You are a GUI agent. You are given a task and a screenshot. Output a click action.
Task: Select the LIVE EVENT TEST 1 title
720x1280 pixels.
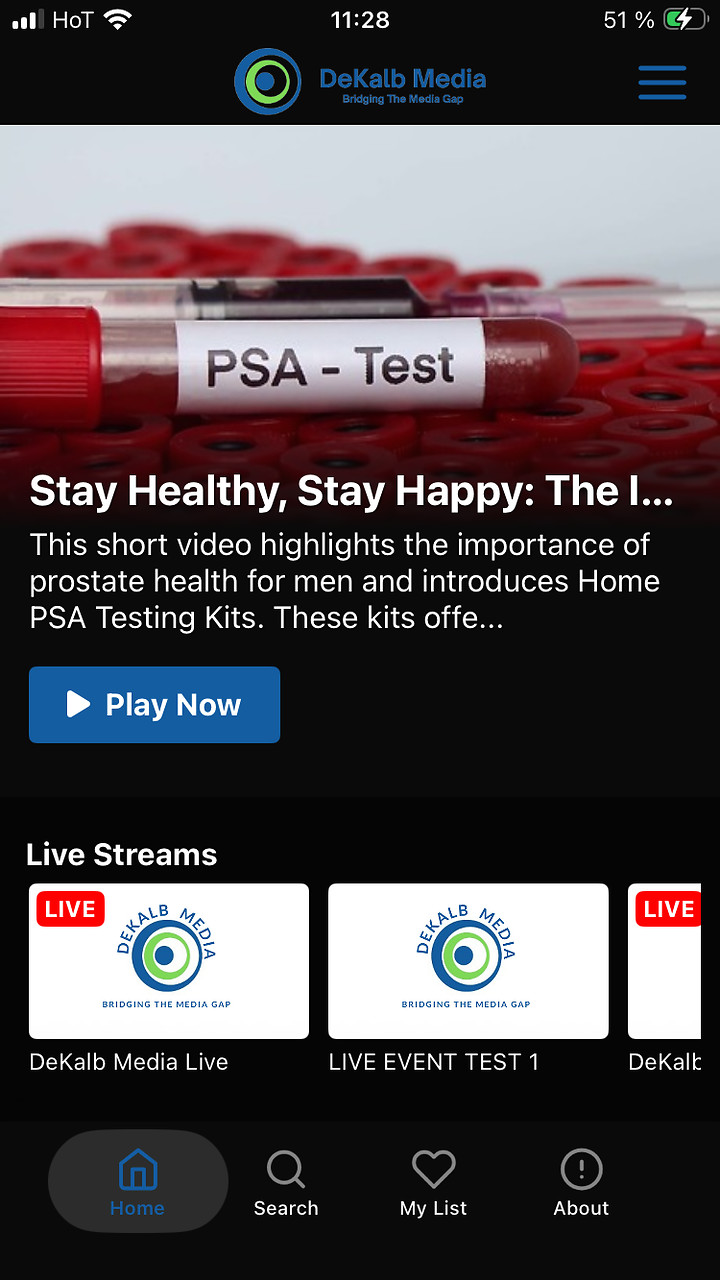tap(434, 1062)
